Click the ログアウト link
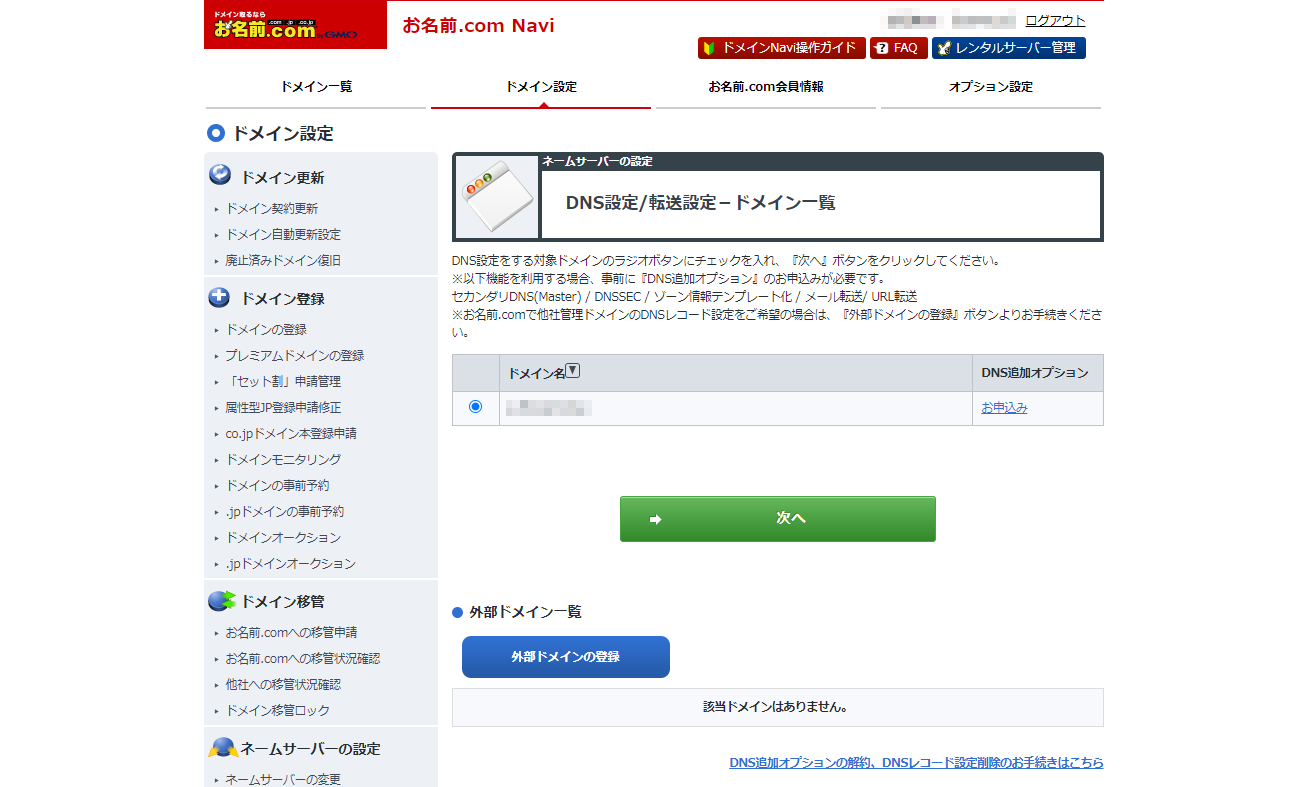This screenshot has width=1307, height=787. pyautogui.click(x=1055, y=21)
